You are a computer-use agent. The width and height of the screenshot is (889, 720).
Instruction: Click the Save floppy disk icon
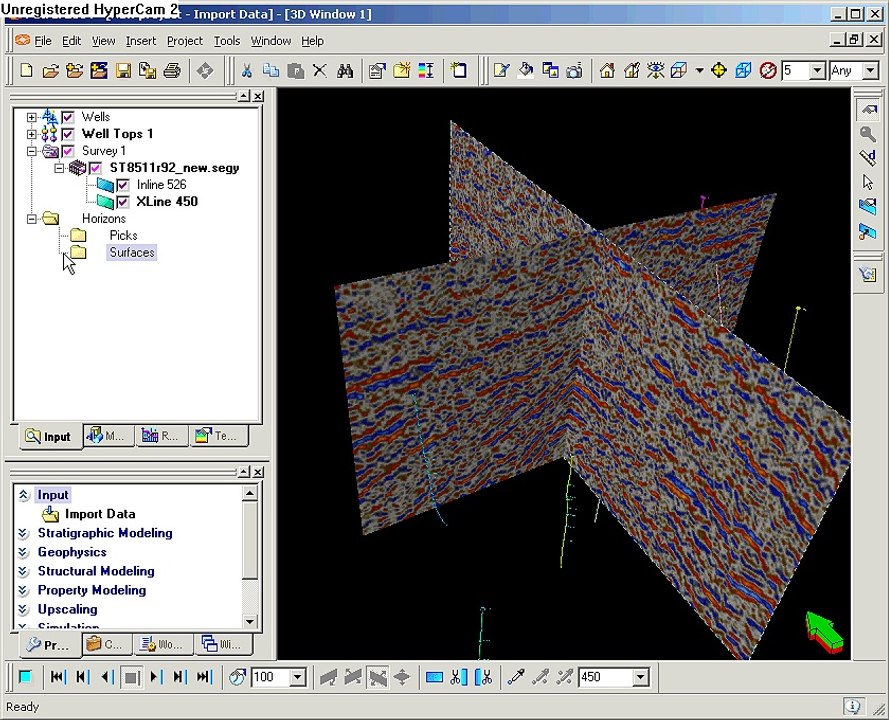coord(123,71)
